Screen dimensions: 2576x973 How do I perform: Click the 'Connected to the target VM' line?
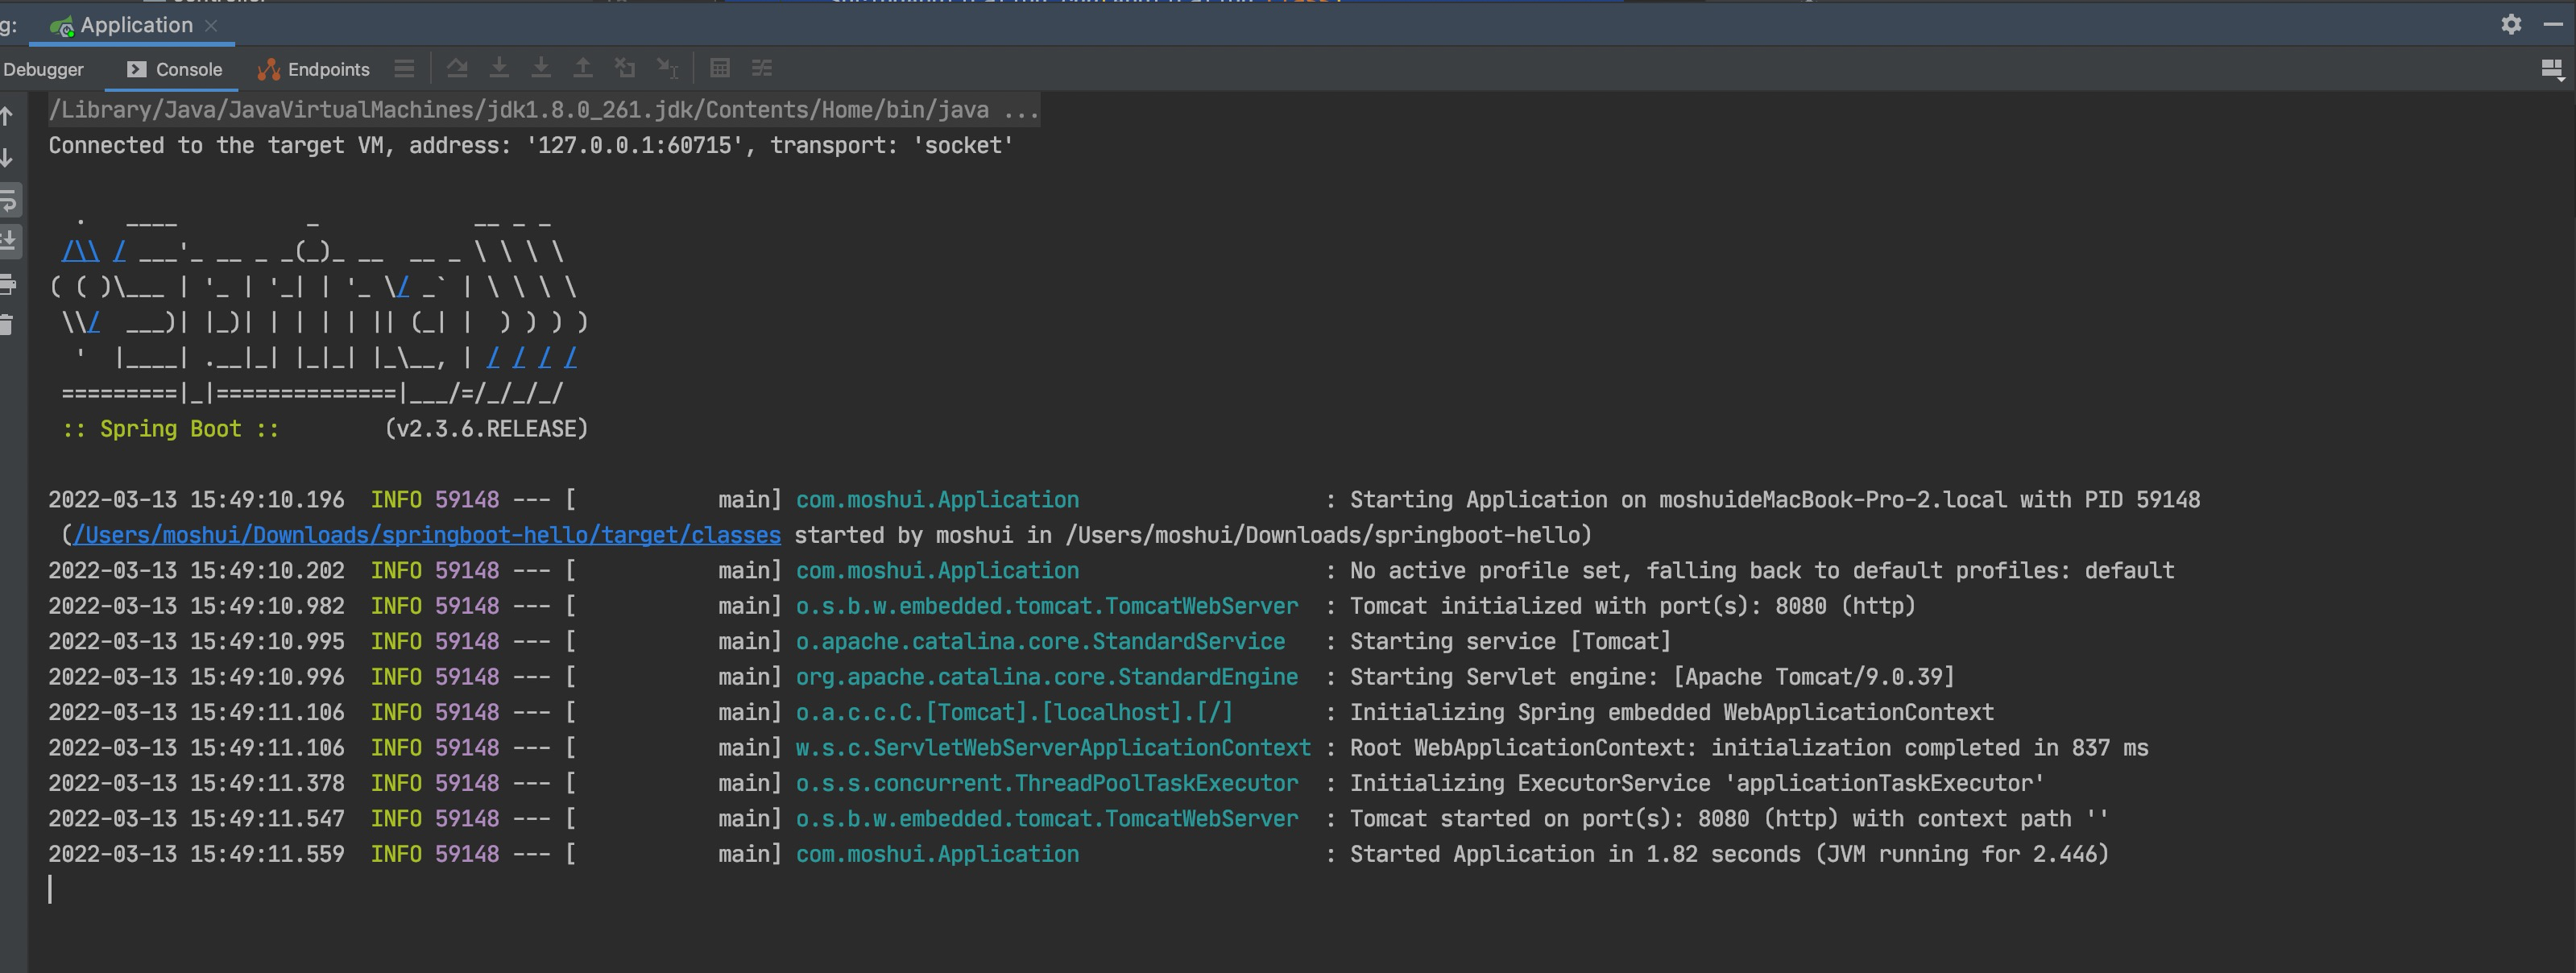531,146
